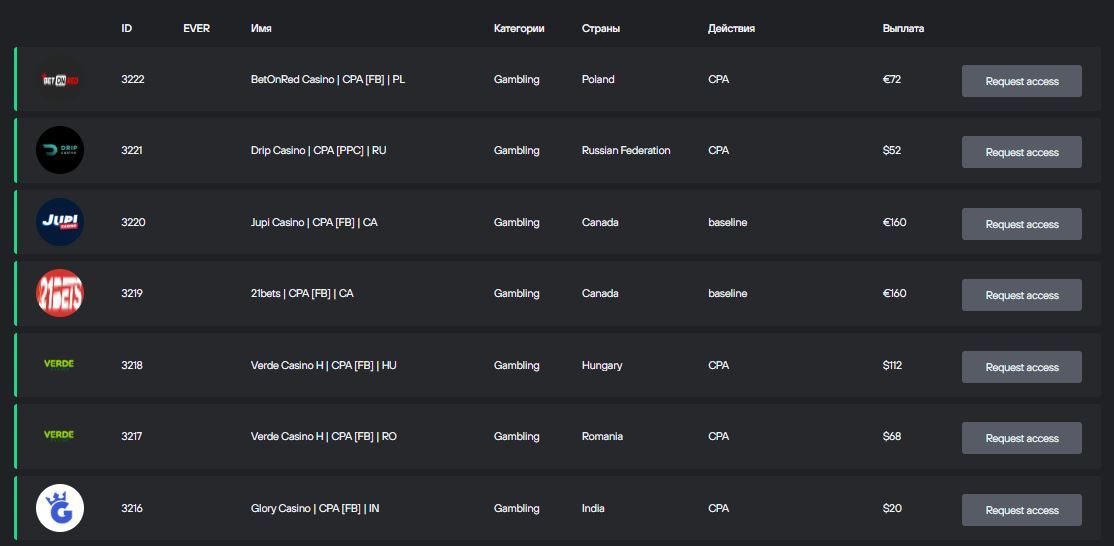Open the Glory Casino crown logo
Image resolution: width=1114 pixels, height=546 pixels.
[x=60, y=508]
